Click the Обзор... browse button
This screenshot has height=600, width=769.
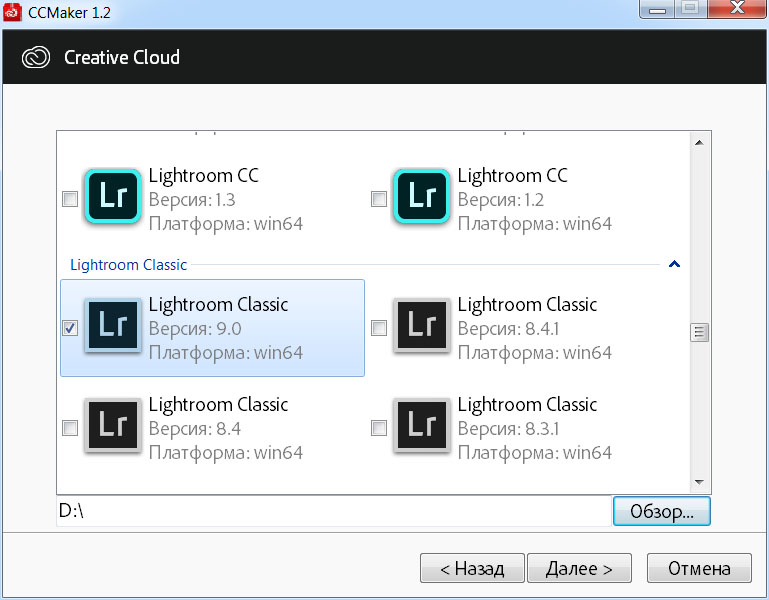coord(662,511)
